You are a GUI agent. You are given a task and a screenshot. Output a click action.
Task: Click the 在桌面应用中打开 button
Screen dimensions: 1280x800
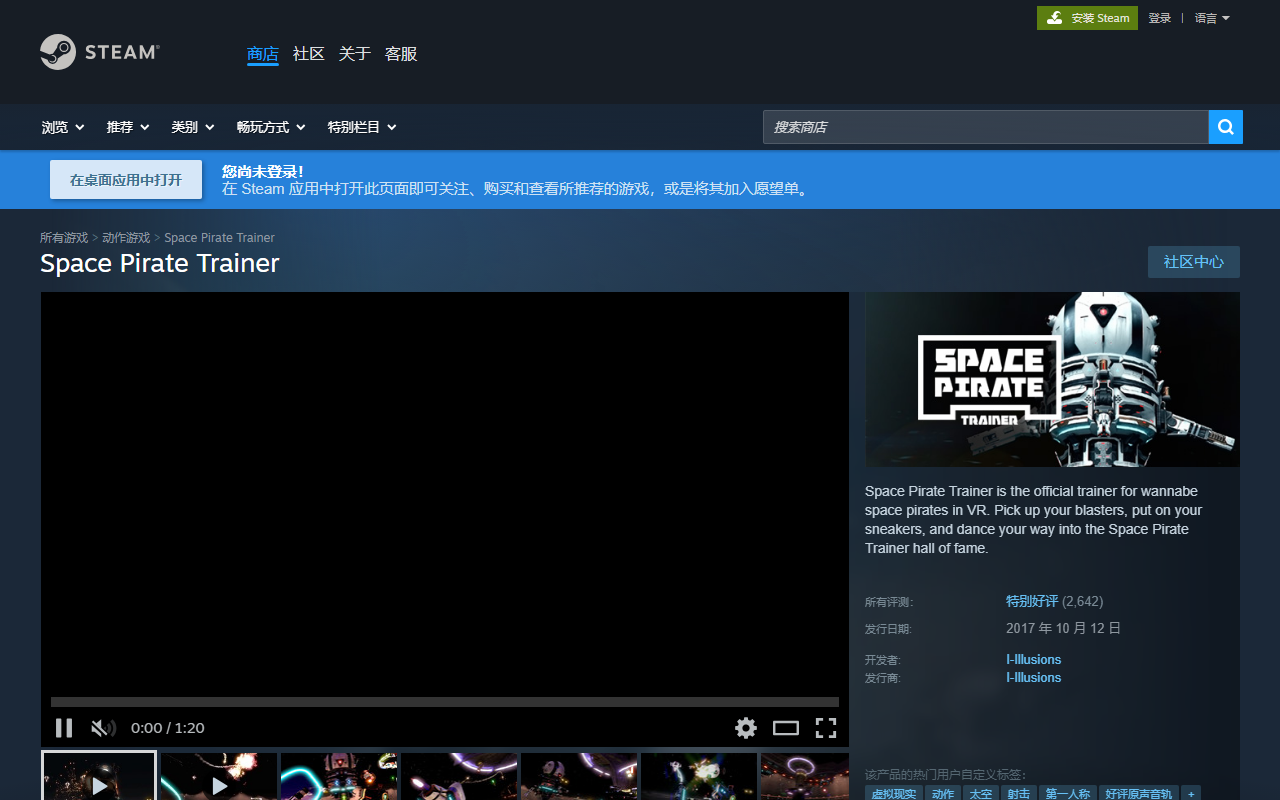[126, 180]
